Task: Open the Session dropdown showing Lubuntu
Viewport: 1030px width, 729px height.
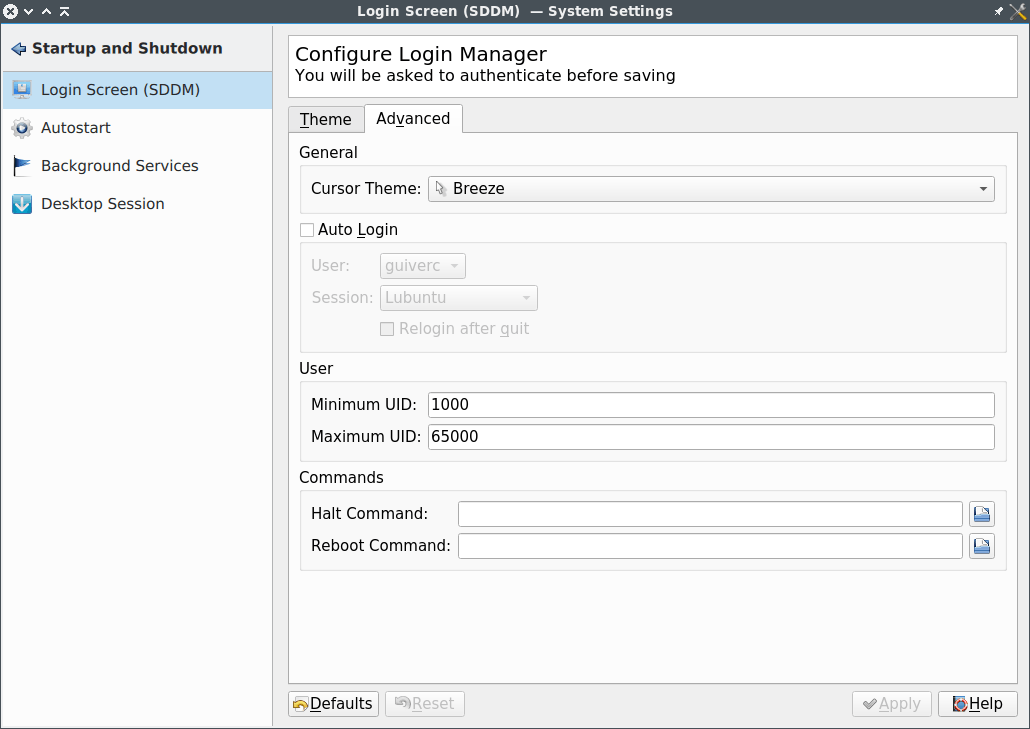Action: coord(459,298)
